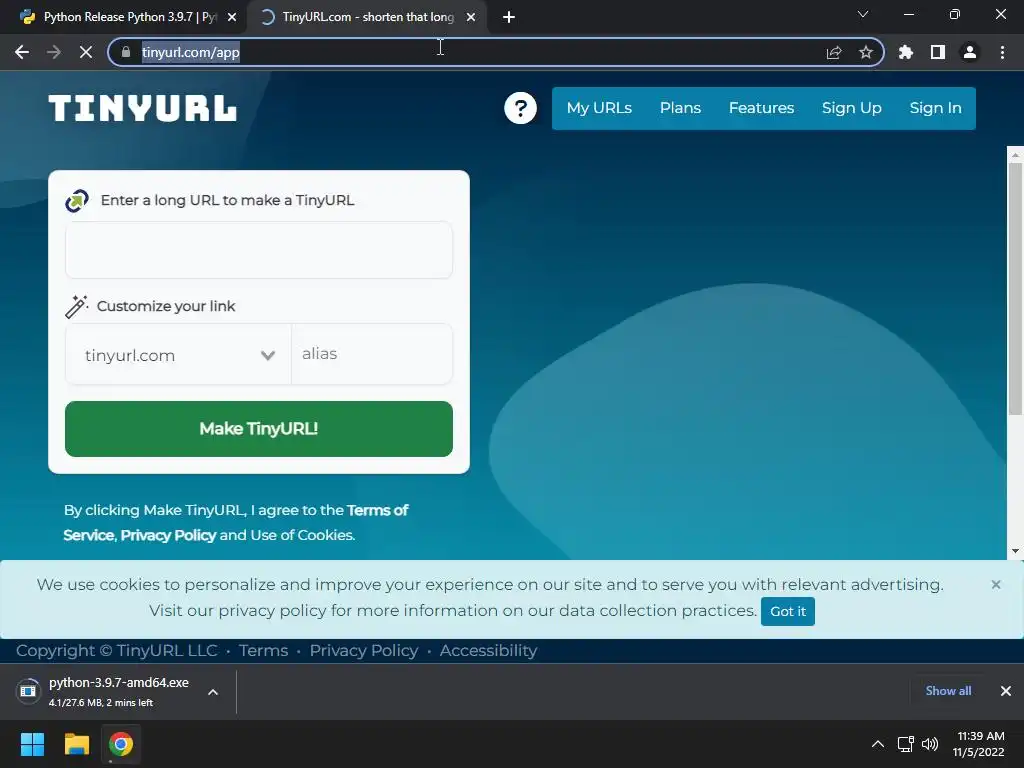Click the footer Terms link

pos(263,650)
